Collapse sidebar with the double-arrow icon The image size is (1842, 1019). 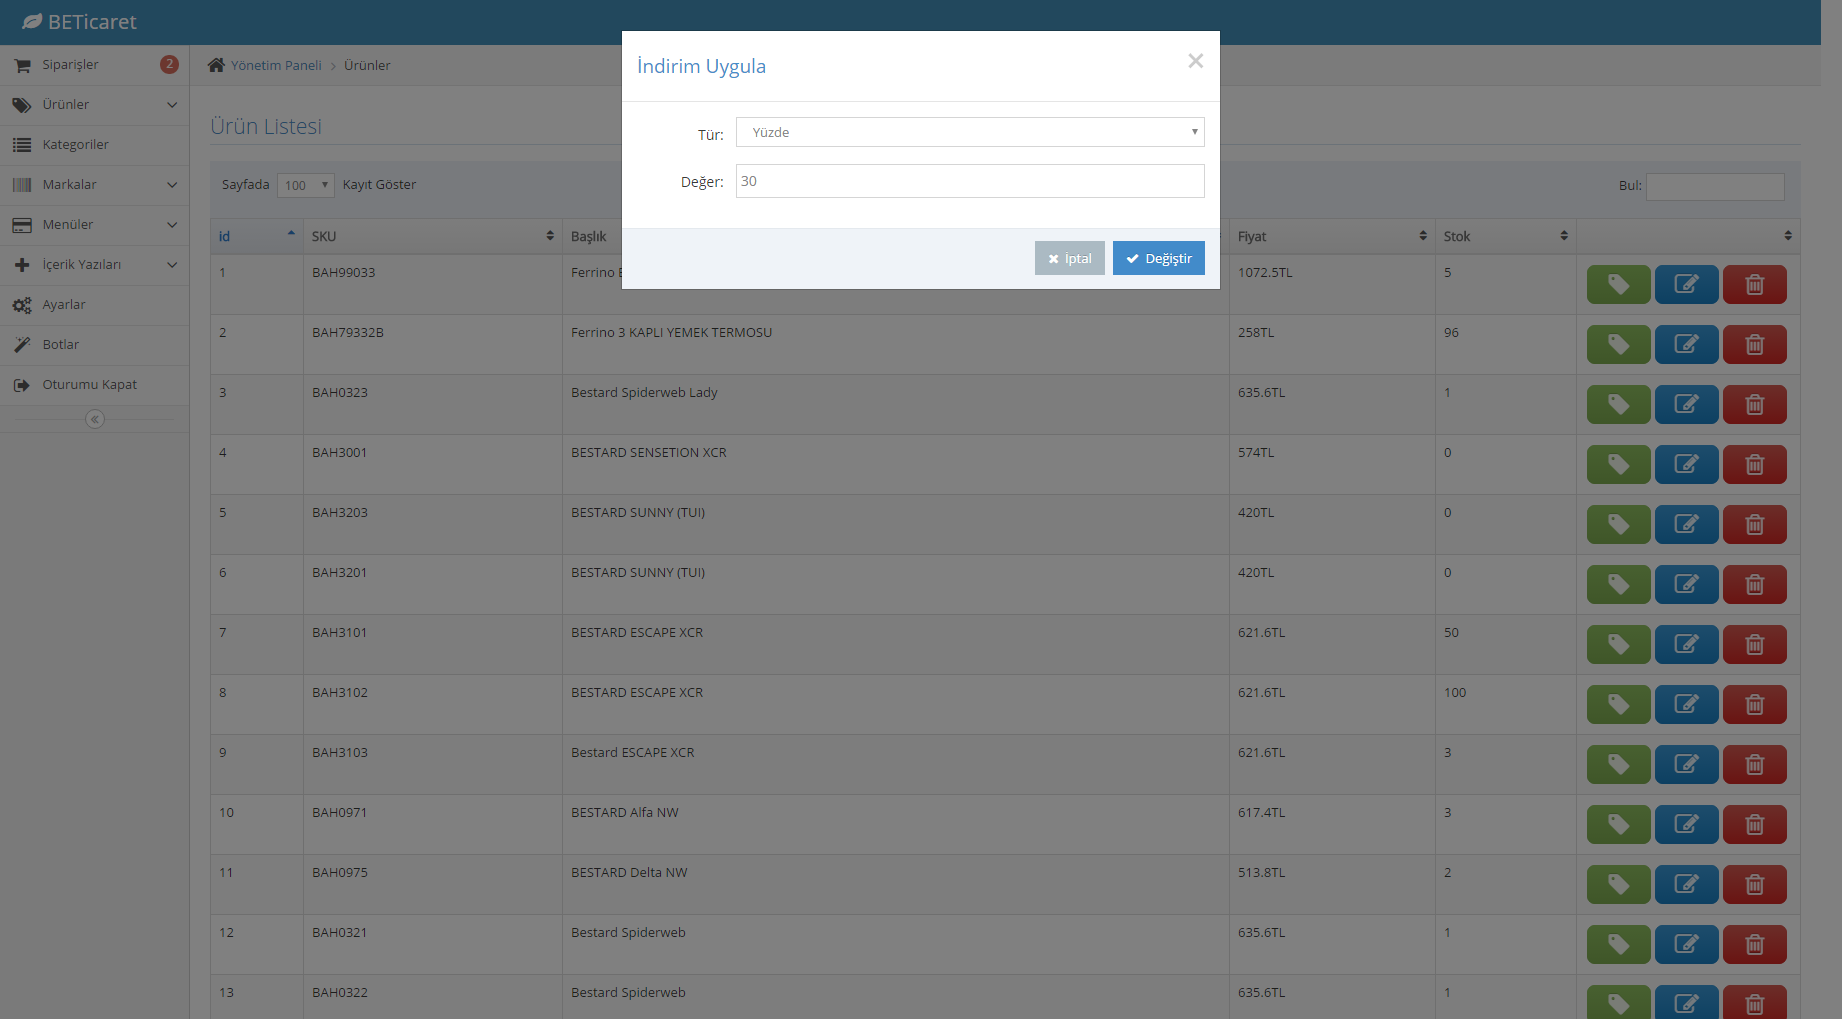coord(94,419)
